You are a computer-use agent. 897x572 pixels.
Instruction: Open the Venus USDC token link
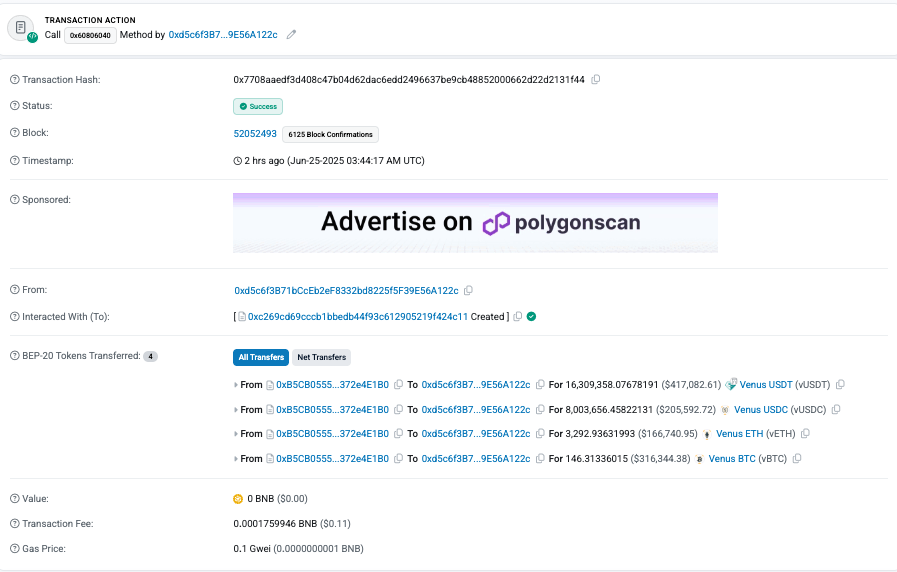coord(761,410)
